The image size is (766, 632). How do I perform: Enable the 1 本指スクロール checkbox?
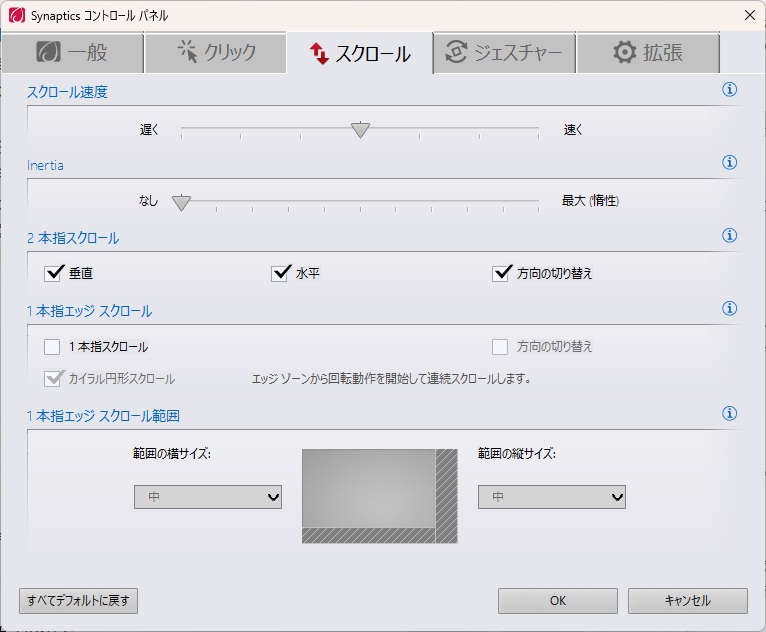coord(52,347)
